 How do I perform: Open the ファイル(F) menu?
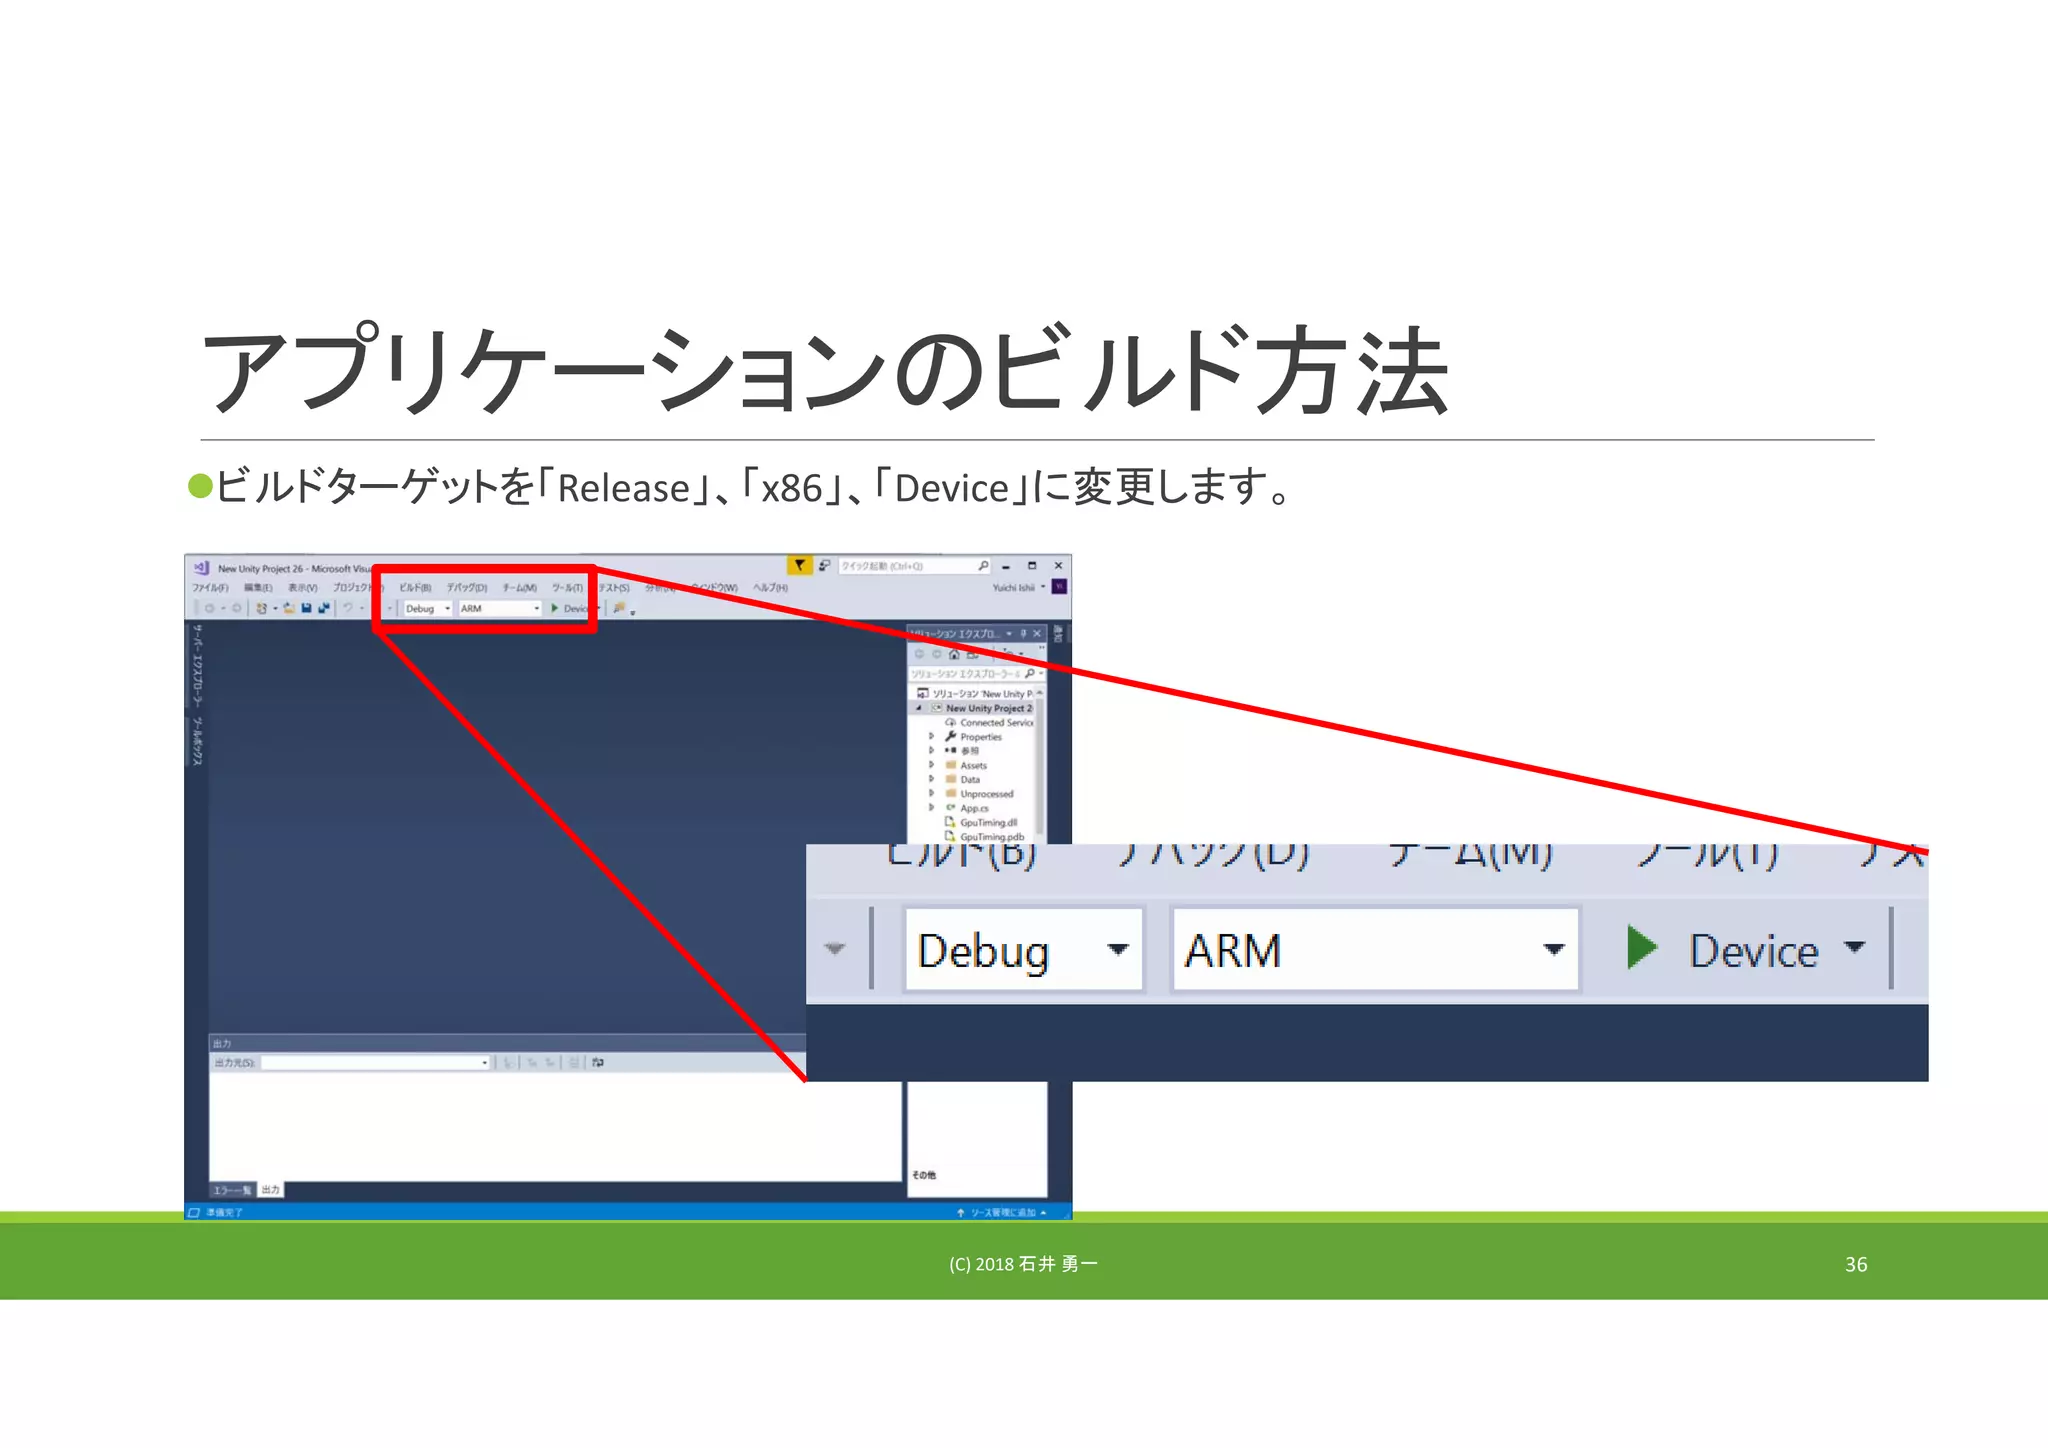click(x=210, y=588)
